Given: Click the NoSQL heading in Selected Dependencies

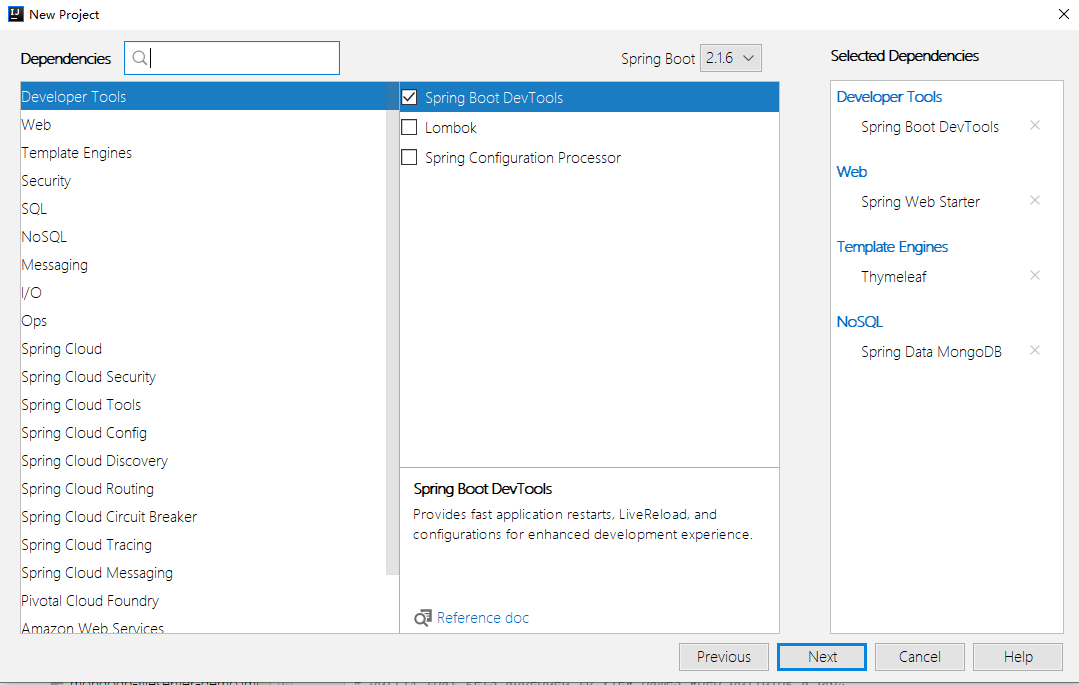Looking at the screenshot, I should pos(859,322).
